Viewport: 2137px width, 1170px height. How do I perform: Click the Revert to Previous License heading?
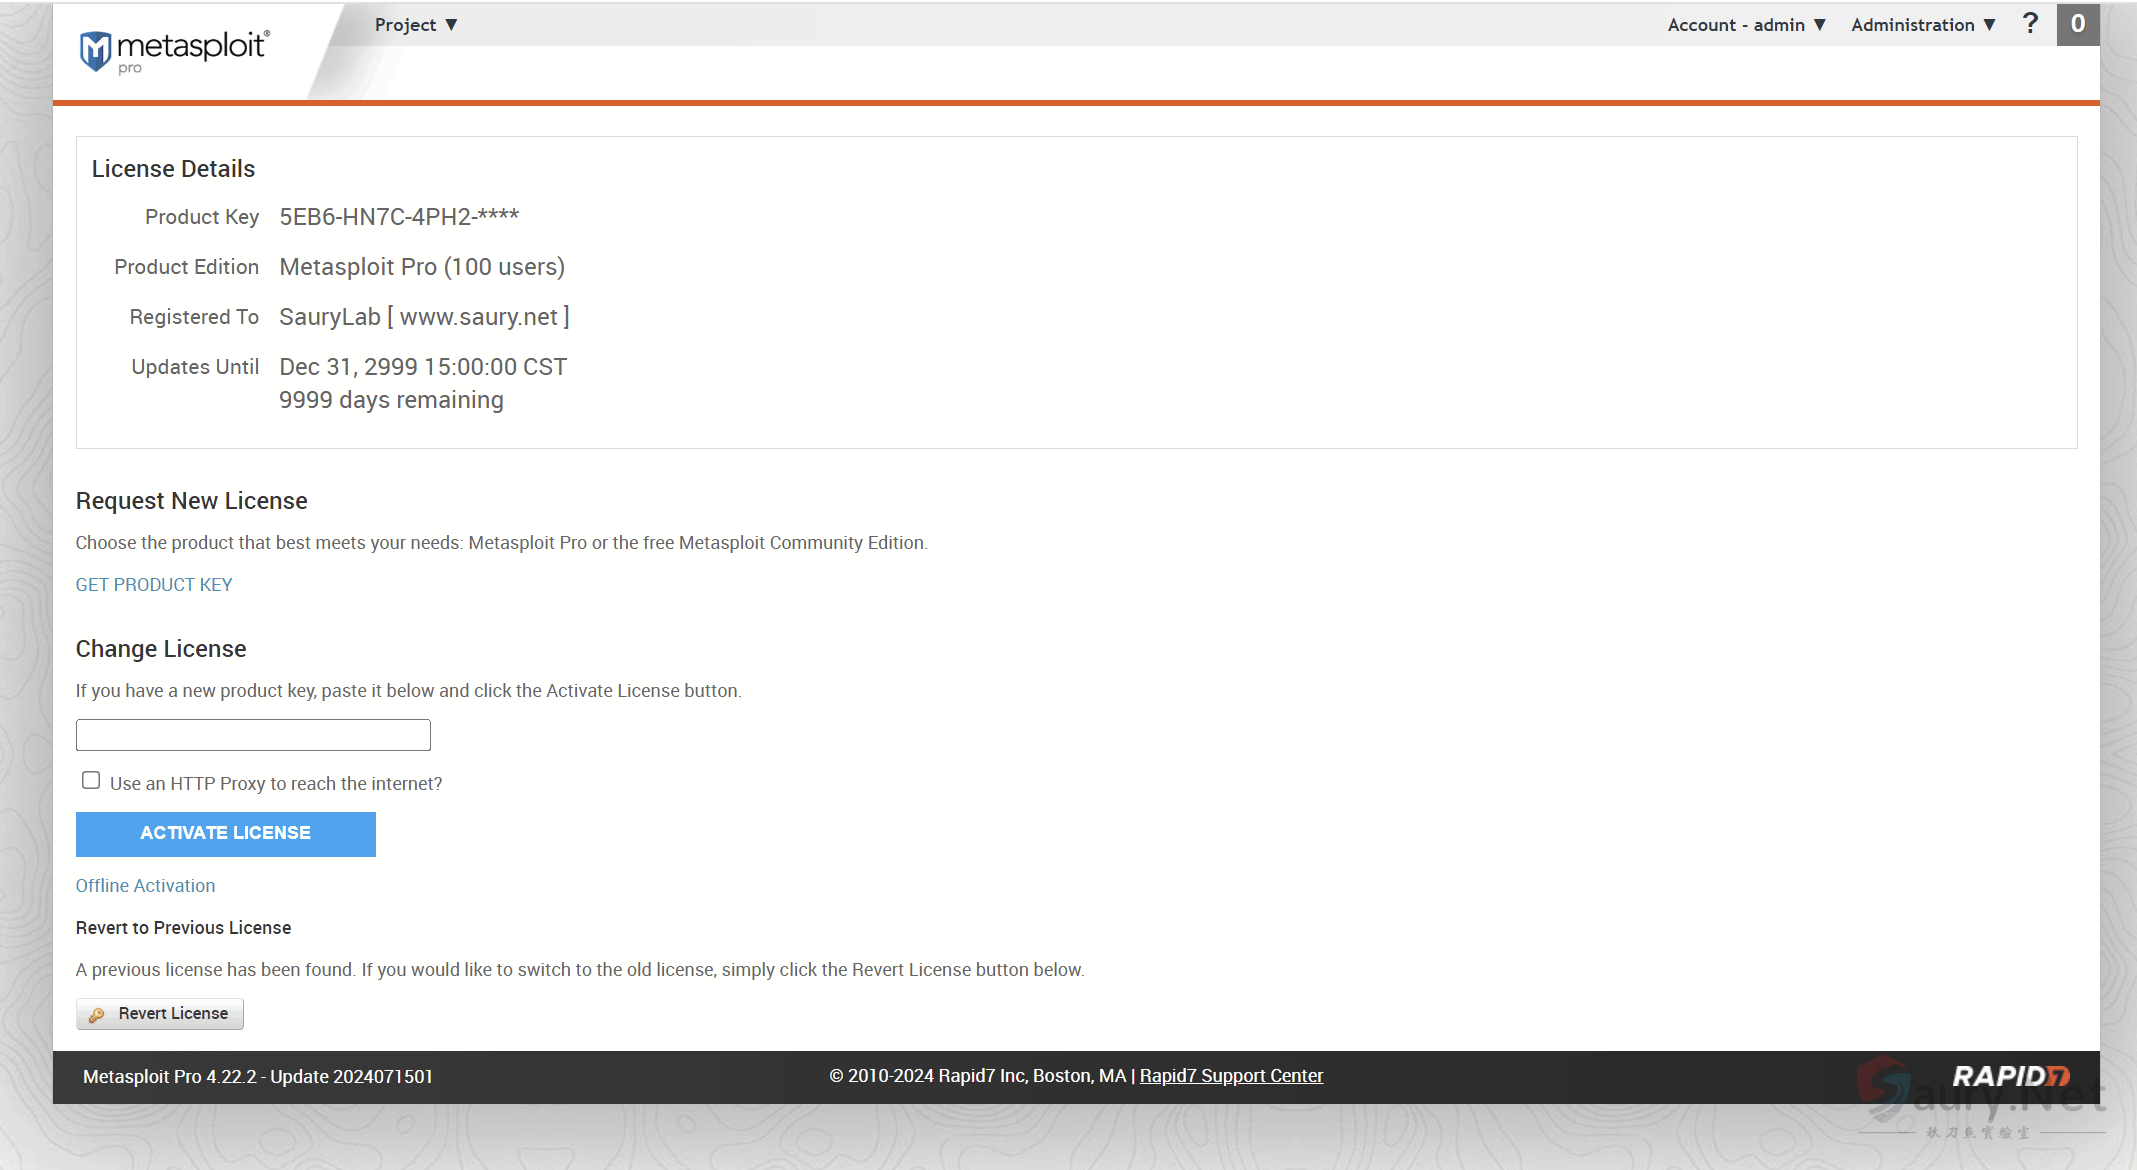tap(184, 928)
